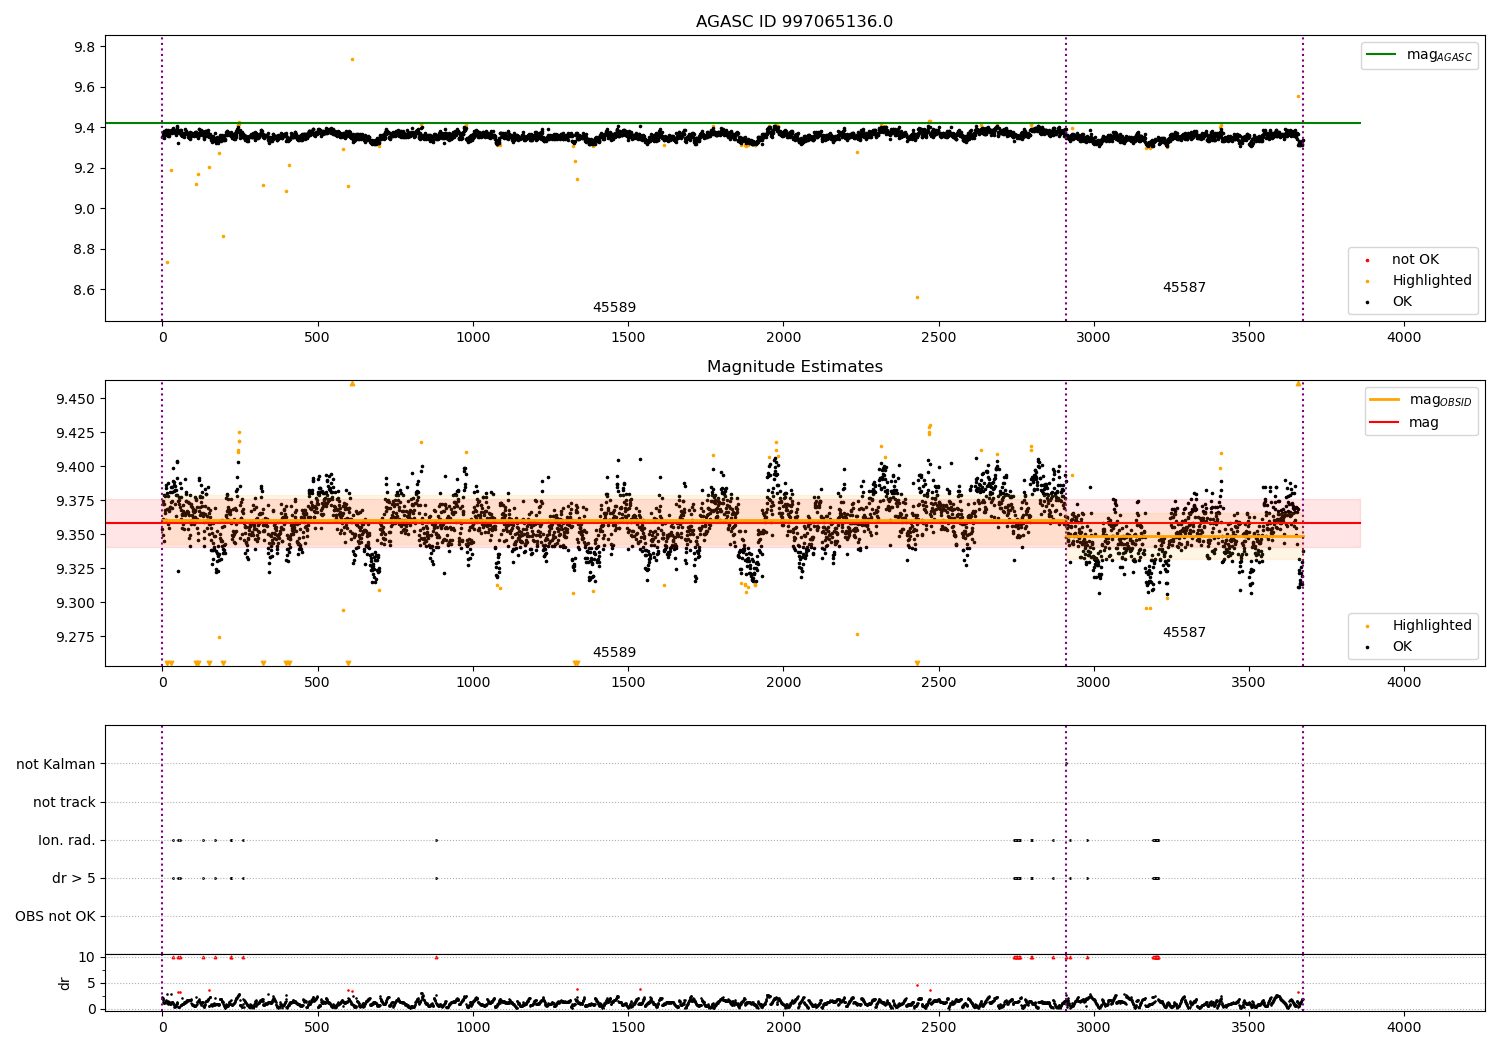Click the 9.6 y-tick label in top plot
Image resolution: width=1500 pixels, height=1050 pixels.
coord(84,87)
